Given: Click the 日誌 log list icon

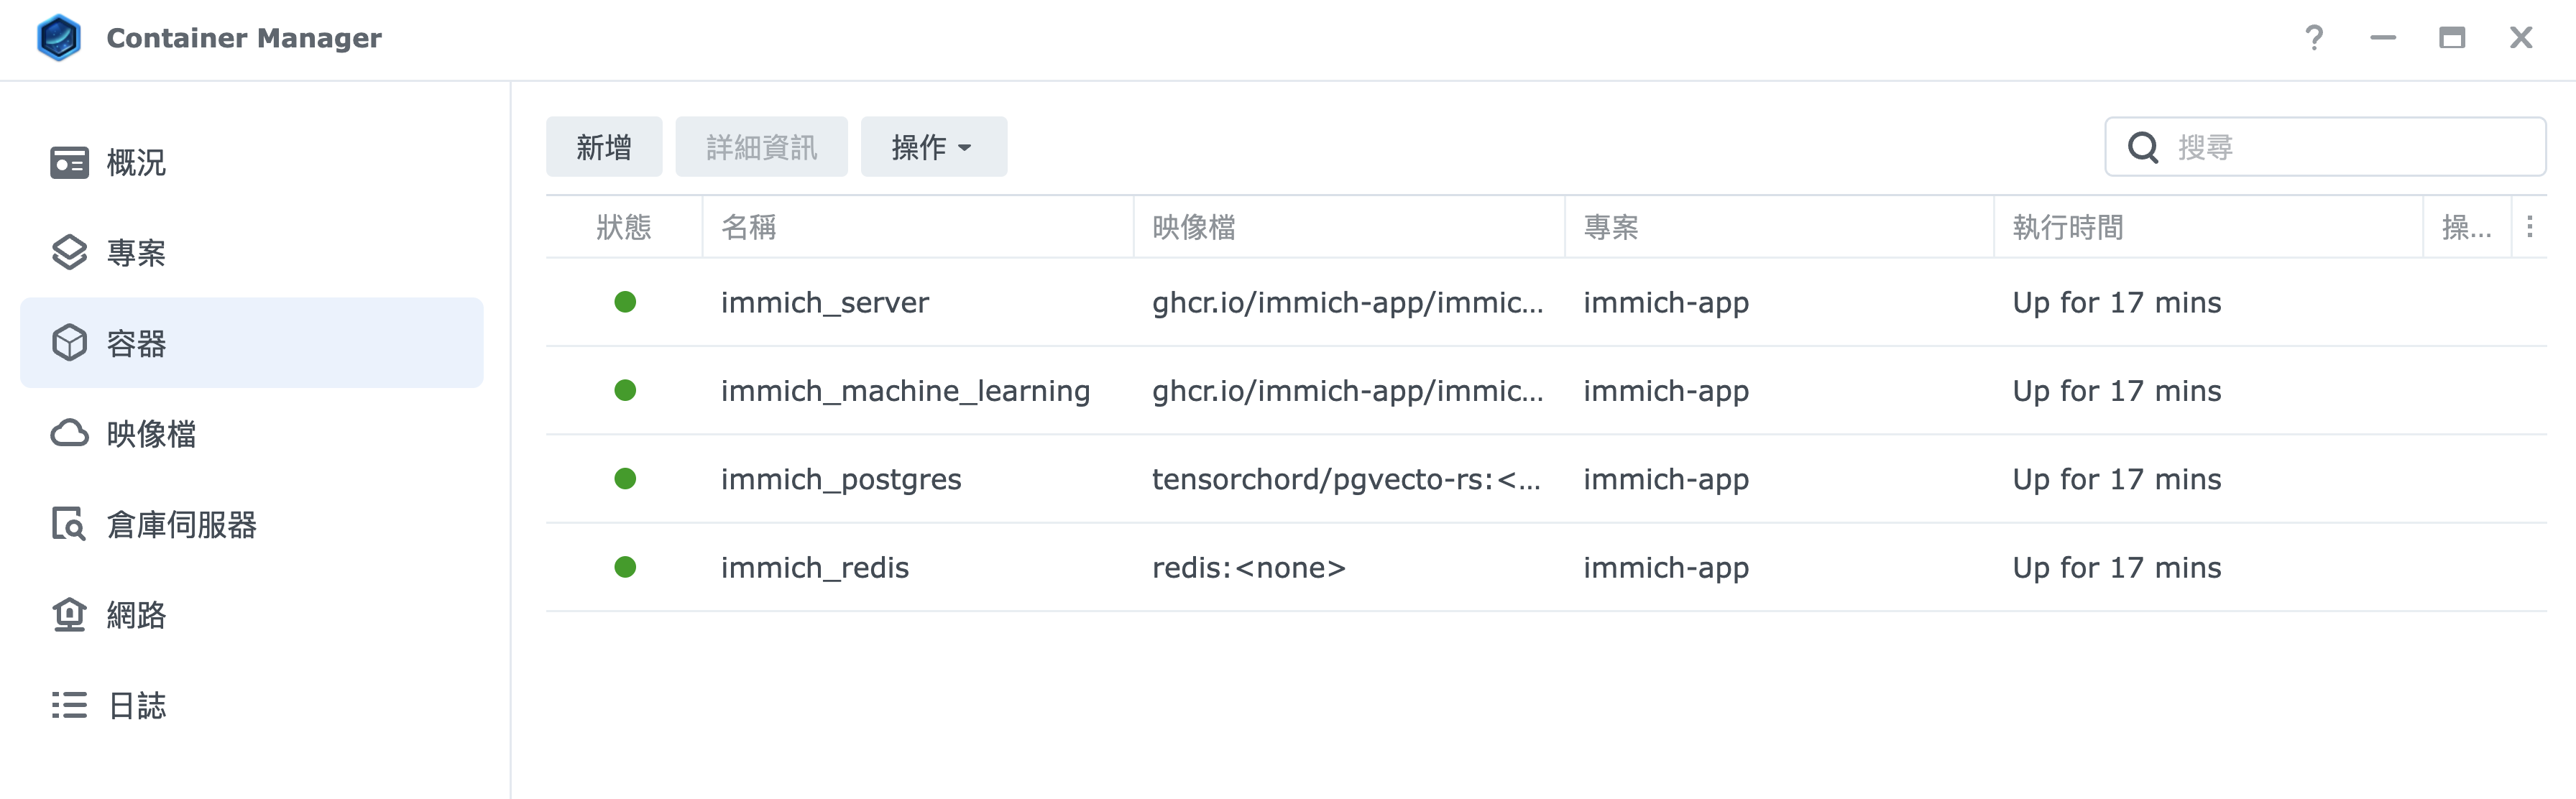Looking at the screenshot, I should (x=69, y=705).
